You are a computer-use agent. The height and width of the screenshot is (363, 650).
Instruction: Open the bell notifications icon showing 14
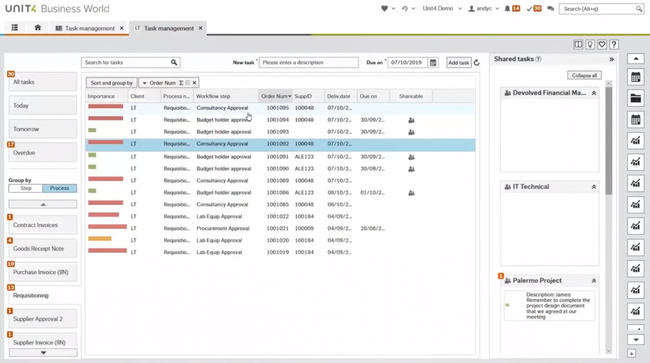[507, 8]
